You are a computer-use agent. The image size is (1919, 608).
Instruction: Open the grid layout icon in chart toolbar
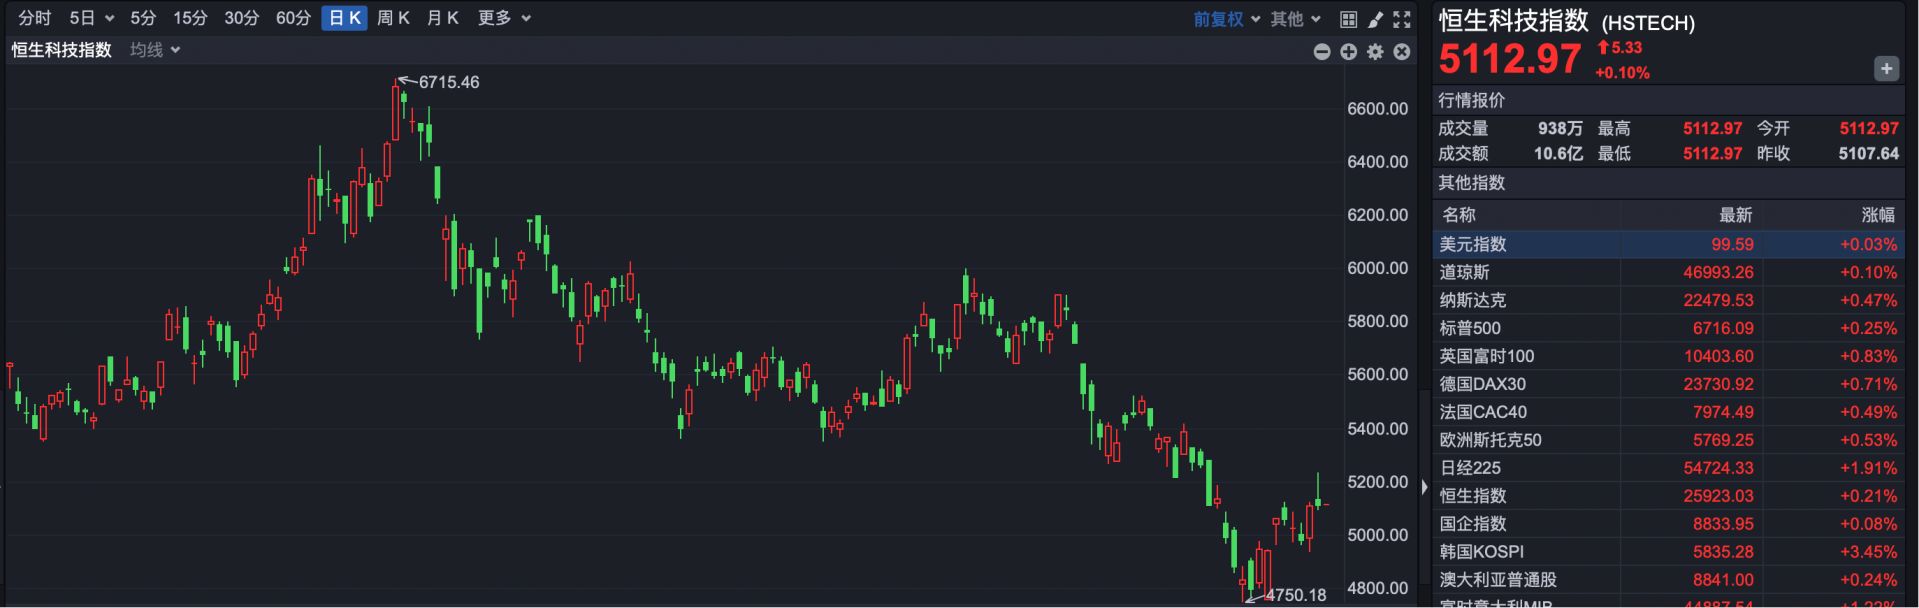(x=1348, y=19)
